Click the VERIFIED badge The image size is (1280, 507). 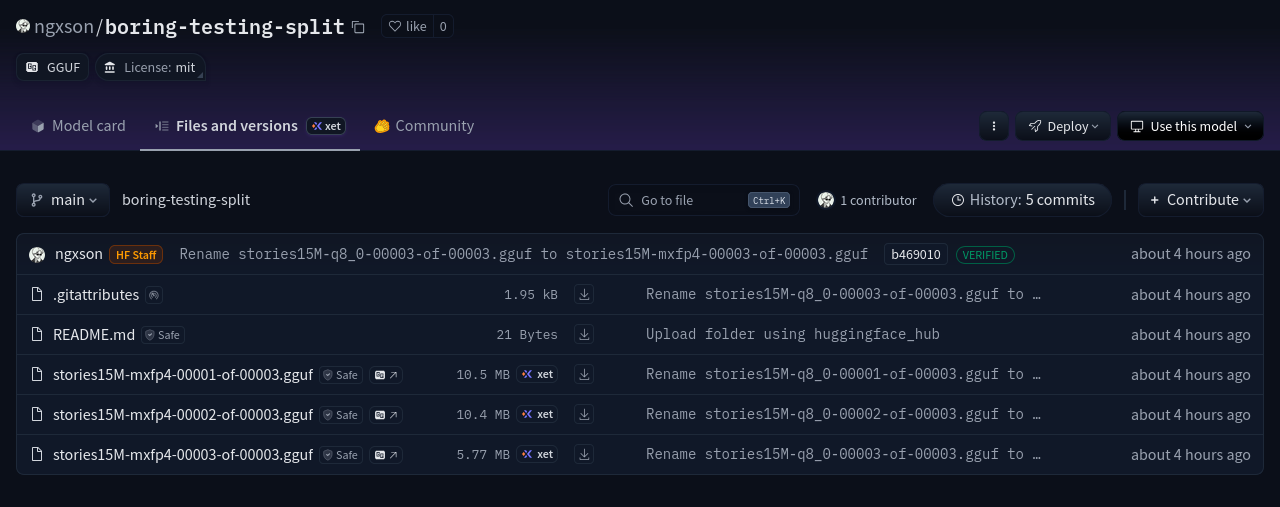tap(985, 255)
